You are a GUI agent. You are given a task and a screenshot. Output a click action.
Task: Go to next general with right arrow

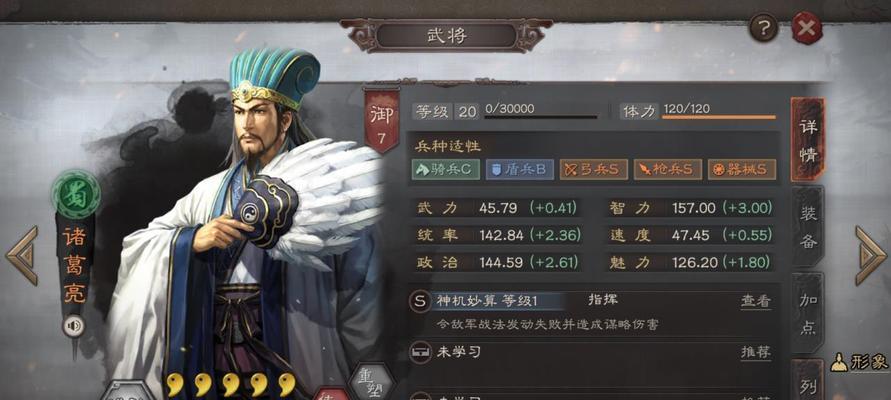click(x=870, y=255)
